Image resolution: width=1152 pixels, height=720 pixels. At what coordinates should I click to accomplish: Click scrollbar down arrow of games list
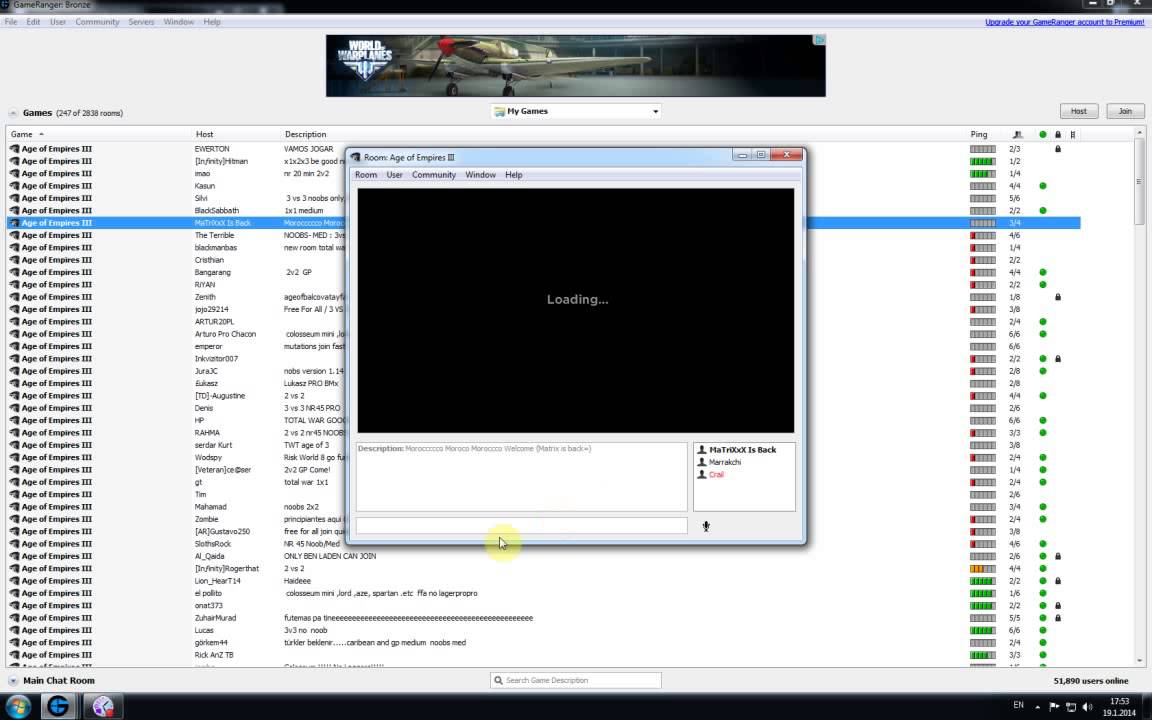coord(1140,660)
